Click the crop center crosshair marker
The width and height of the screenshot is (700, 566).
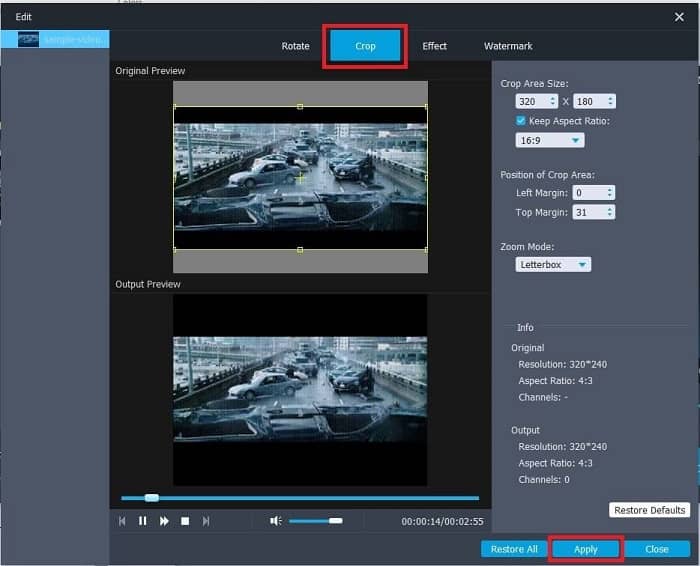click(x=301, y=178)
